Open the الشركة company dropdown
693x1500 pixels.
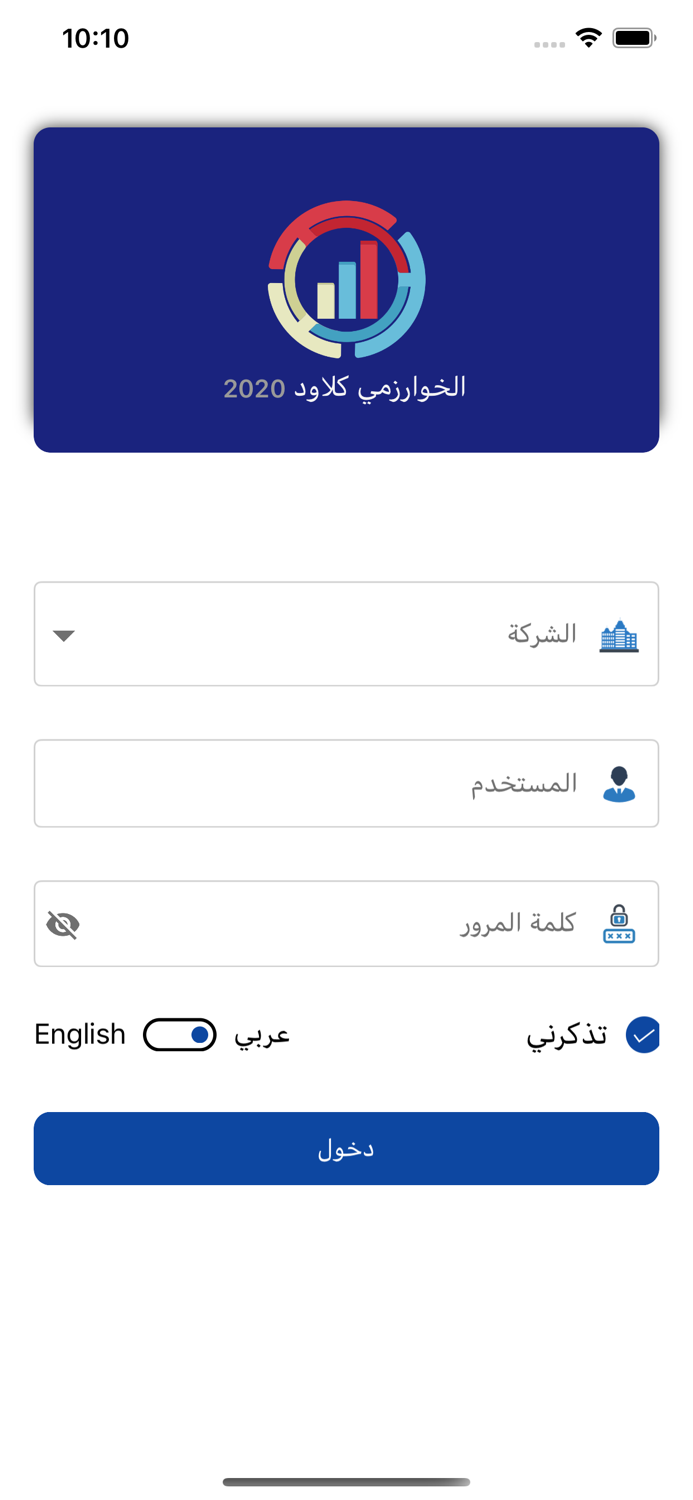click(x=346, y=634)
